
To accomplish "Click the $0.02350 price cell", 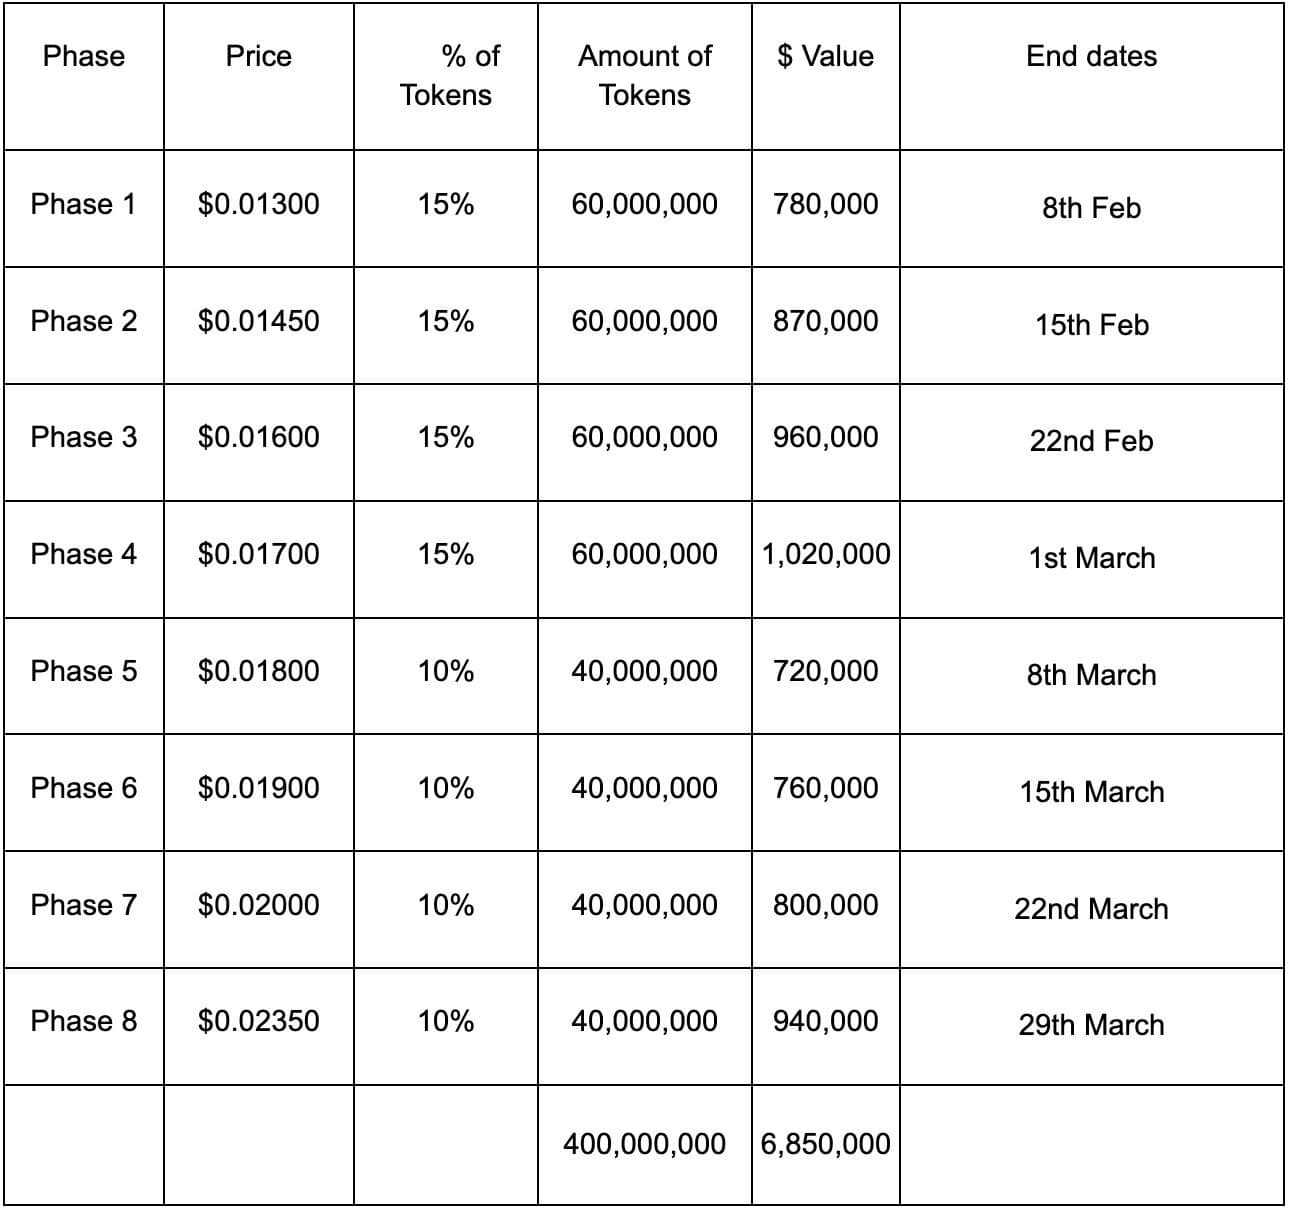I will click(x=258, y=1021).
